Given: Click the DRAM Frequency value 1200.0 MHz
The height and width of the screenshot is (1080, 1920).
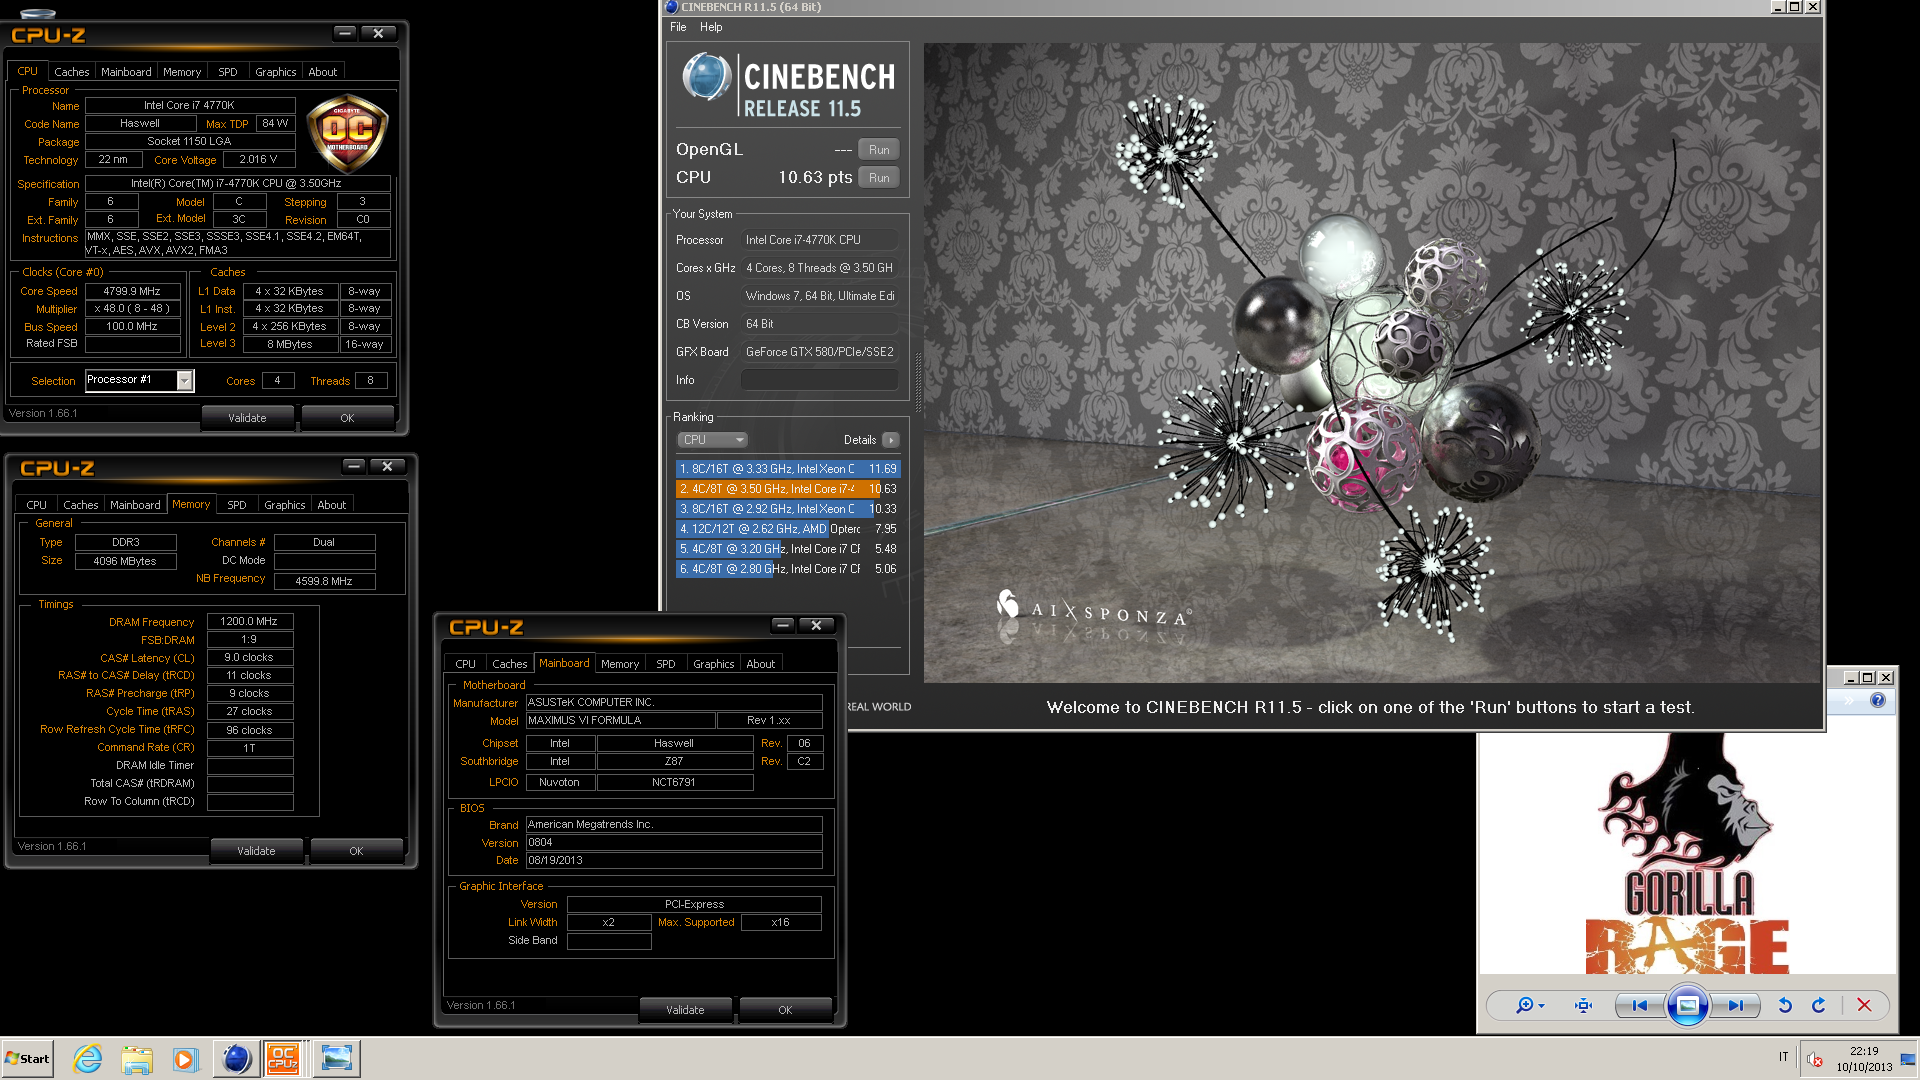Looking at the screenshot, I should tap(250, 622).
